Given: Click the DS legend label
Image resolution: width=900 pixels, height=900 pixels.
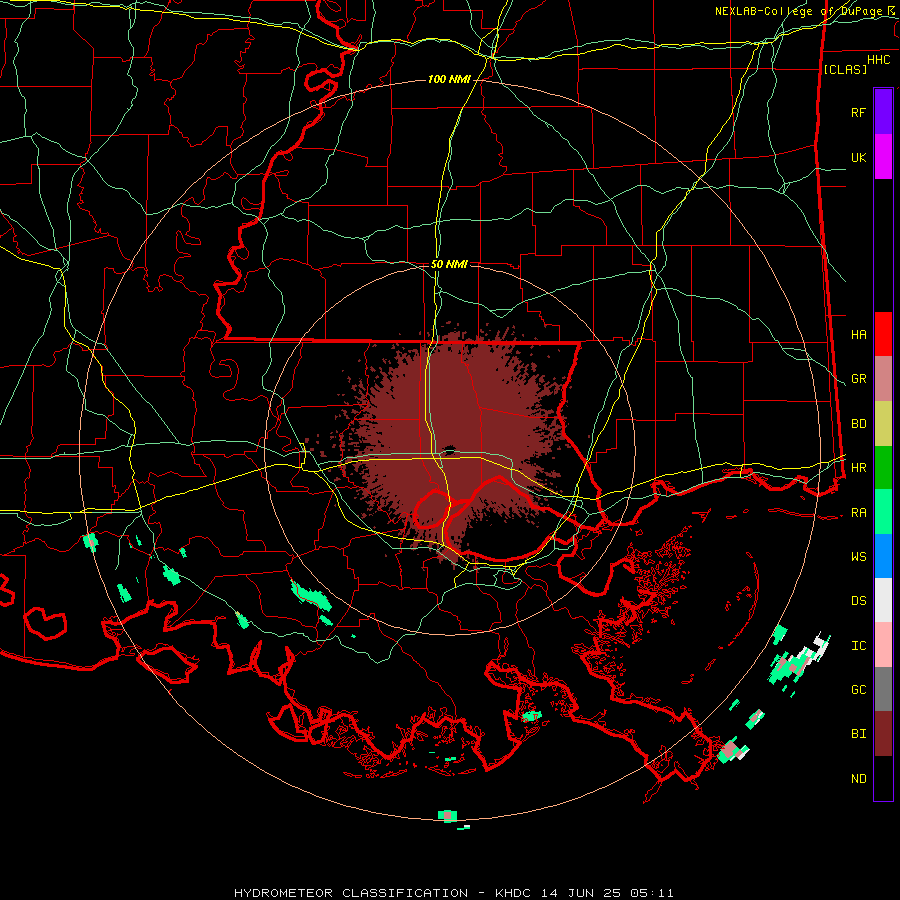Looking at the screenshot, I should (858, 601).
